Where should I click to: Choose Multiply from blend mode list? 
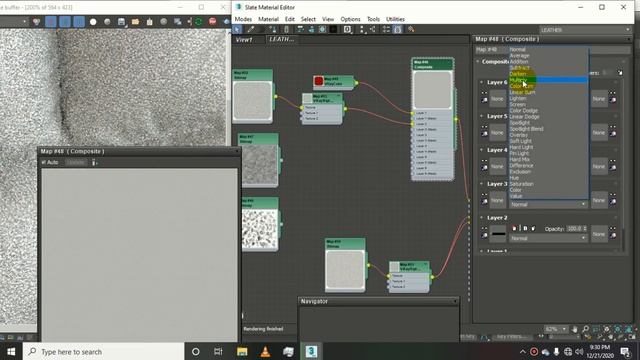tap(549, 80)
